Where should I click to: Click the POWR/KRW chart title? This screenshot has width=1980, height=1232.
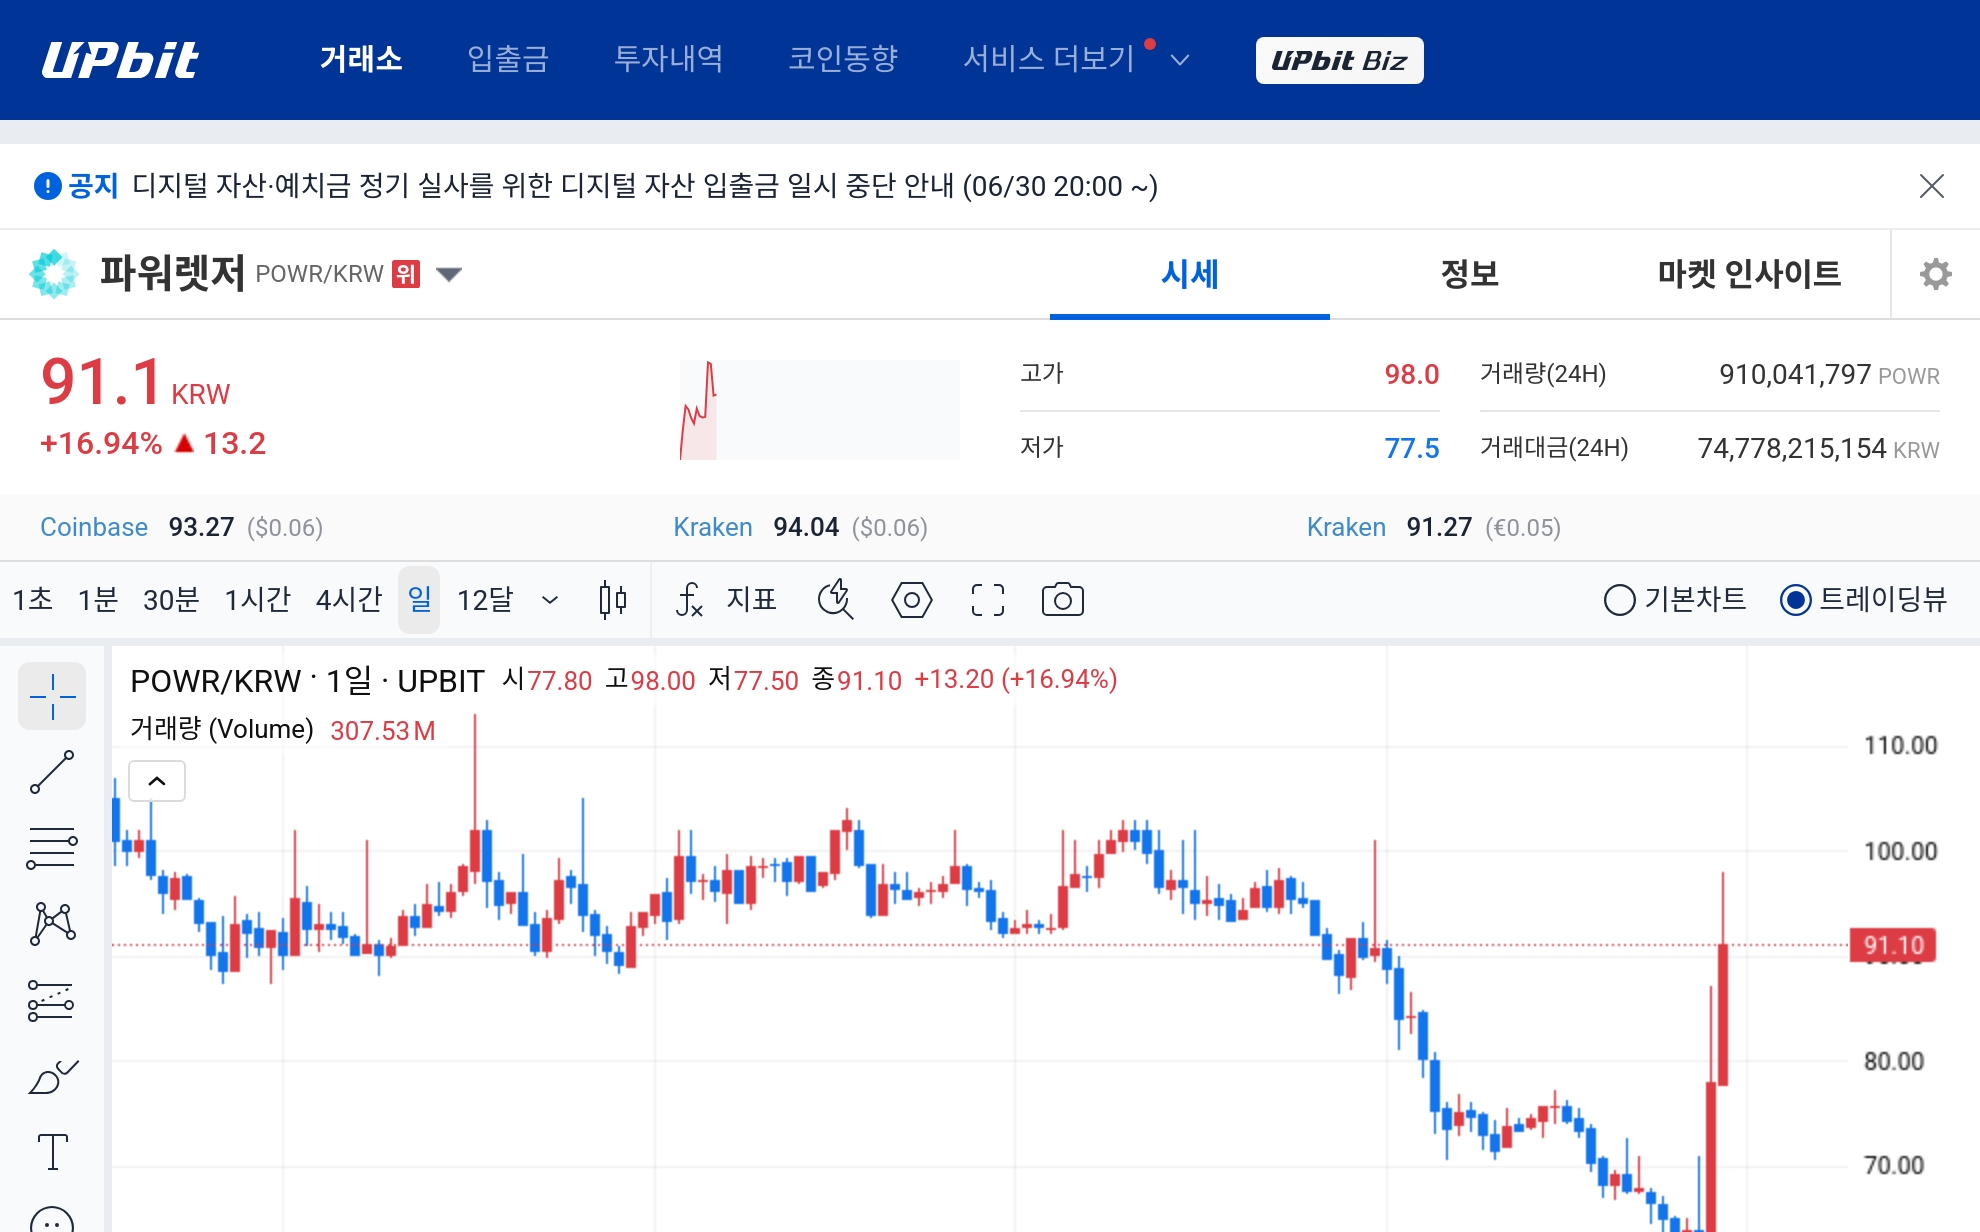[307, 681]
